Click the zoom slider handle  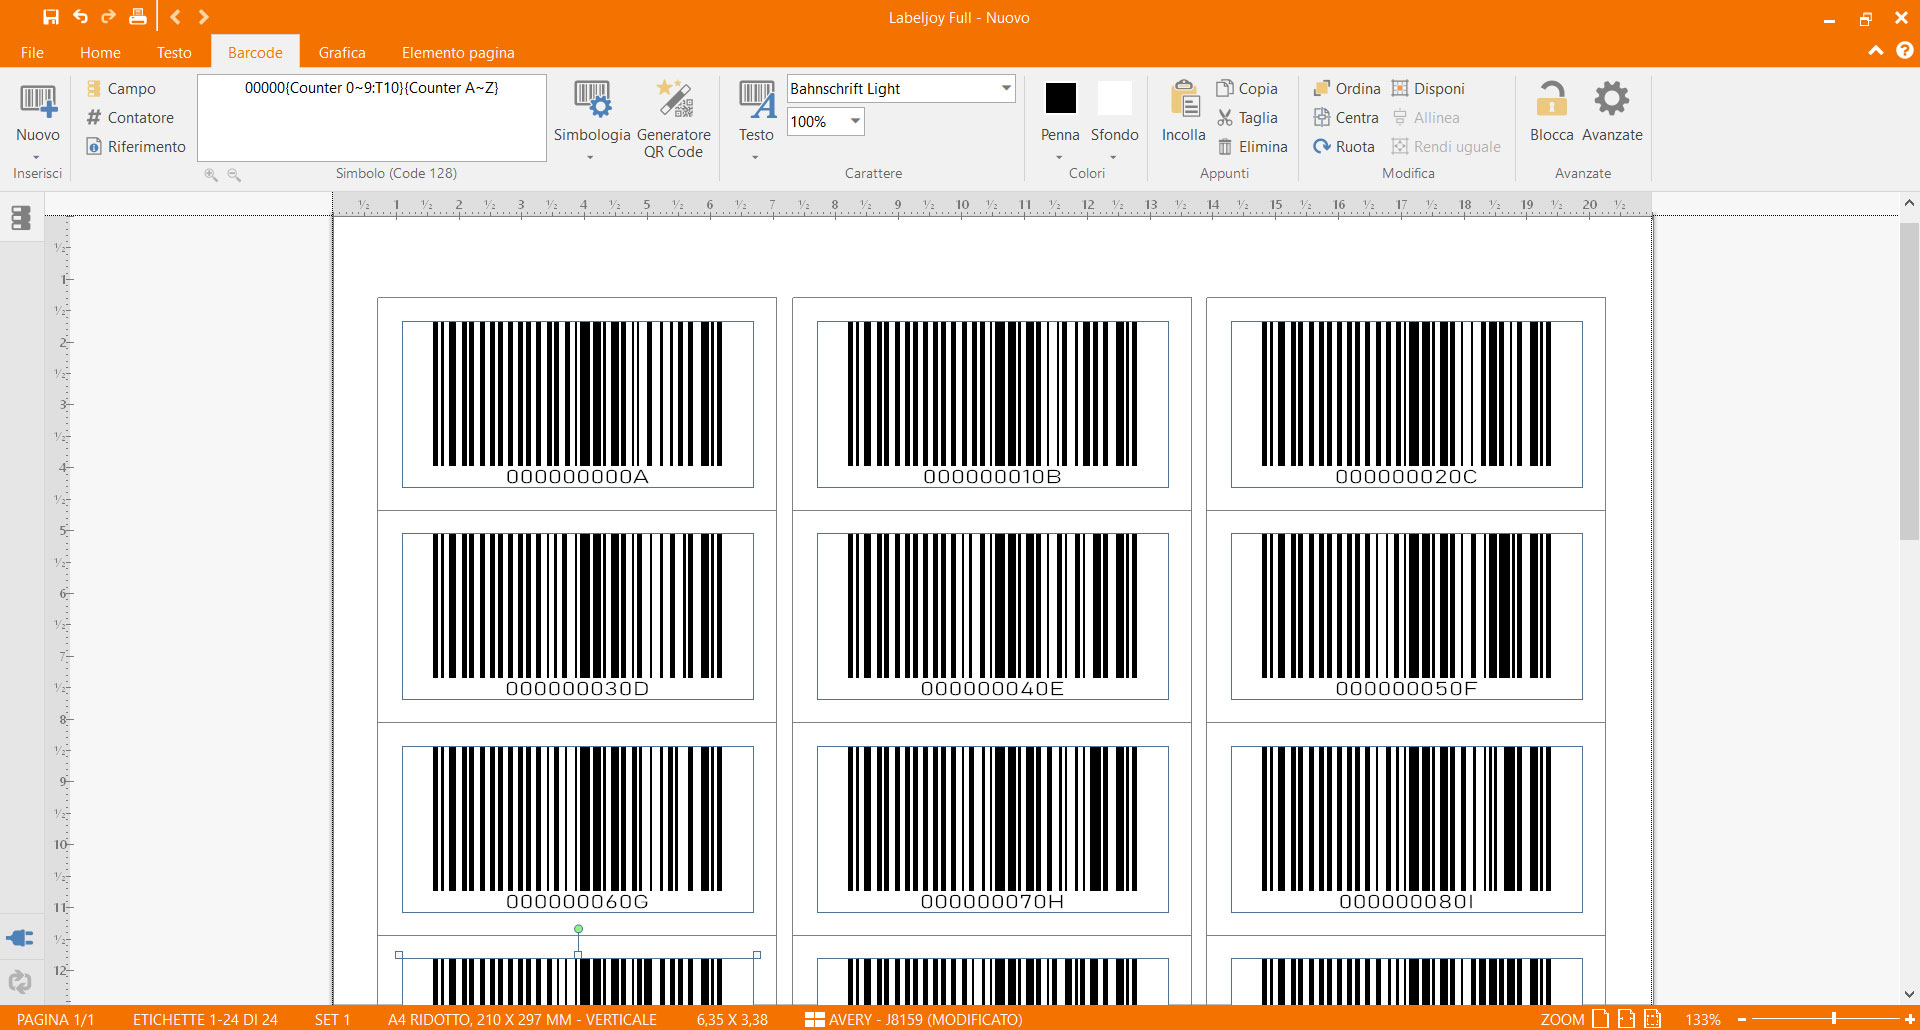click(x=1833, y=1019)
